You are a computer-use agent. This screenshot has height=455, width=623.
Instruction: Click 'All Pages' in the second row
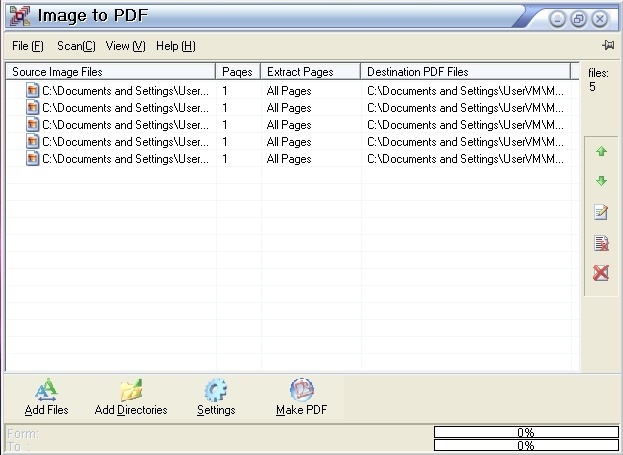click(289, 108)
